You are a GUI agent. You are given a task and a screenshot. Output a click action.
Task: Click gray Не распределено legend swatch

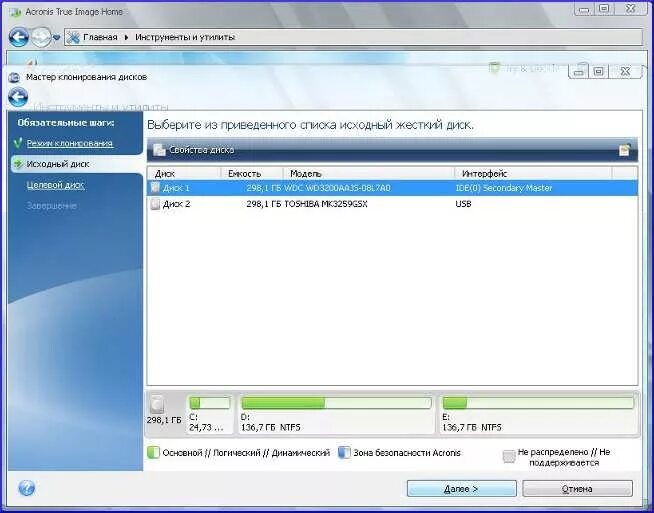point(509,457)
